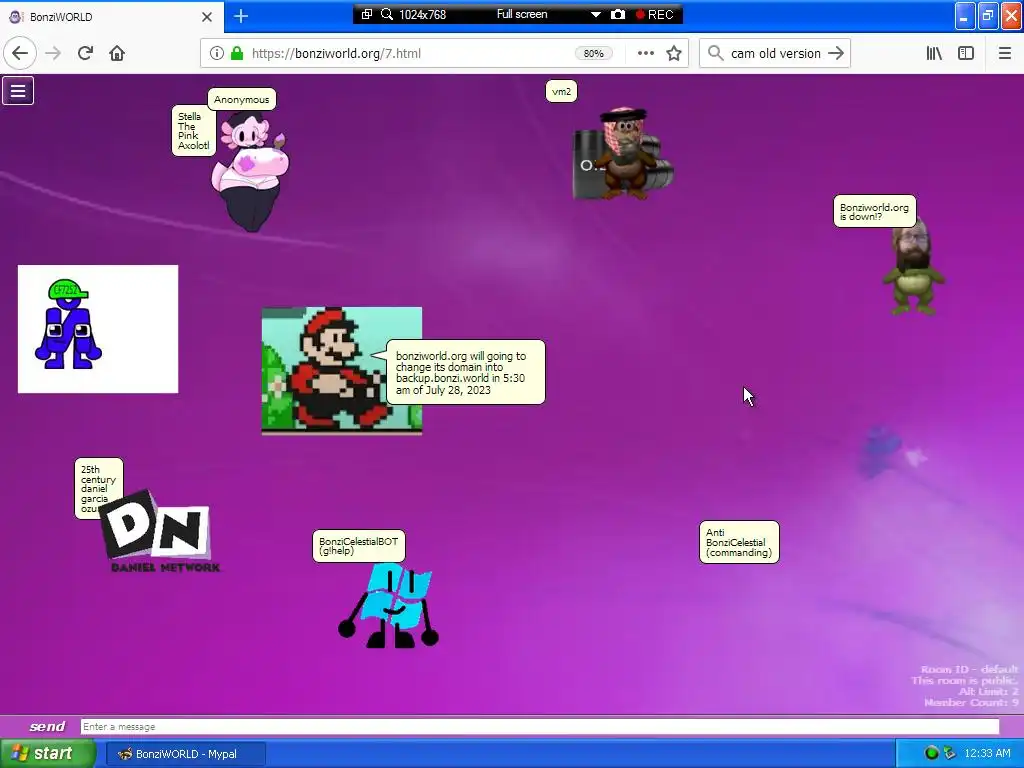Click the bearded green character avatar
Image resolution: width=1024 pixels, height=768 pixels.
pos(913,266)
